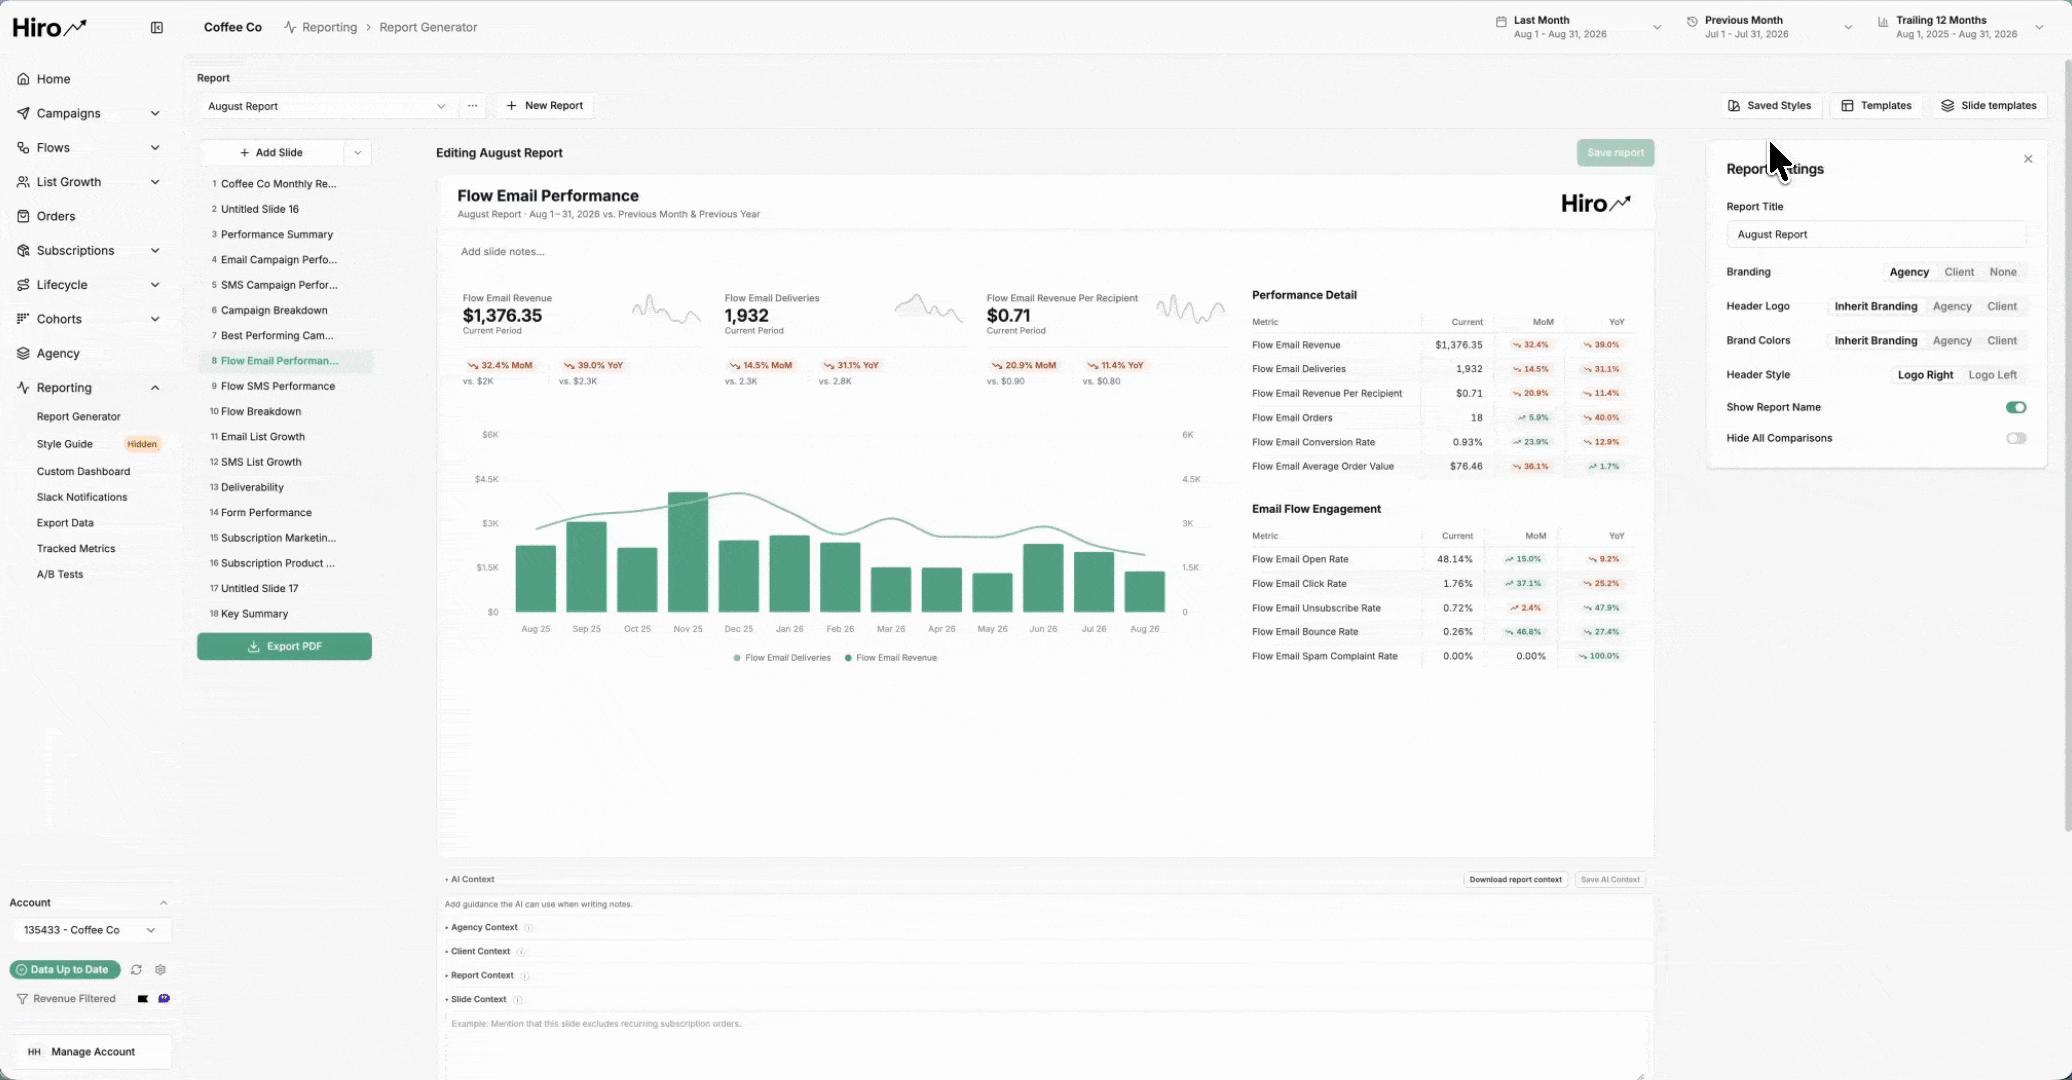Set Branding to Client
The width and height of the screenshot is (2072, 1080).
pyautogui.click(x=1959, y=272)
